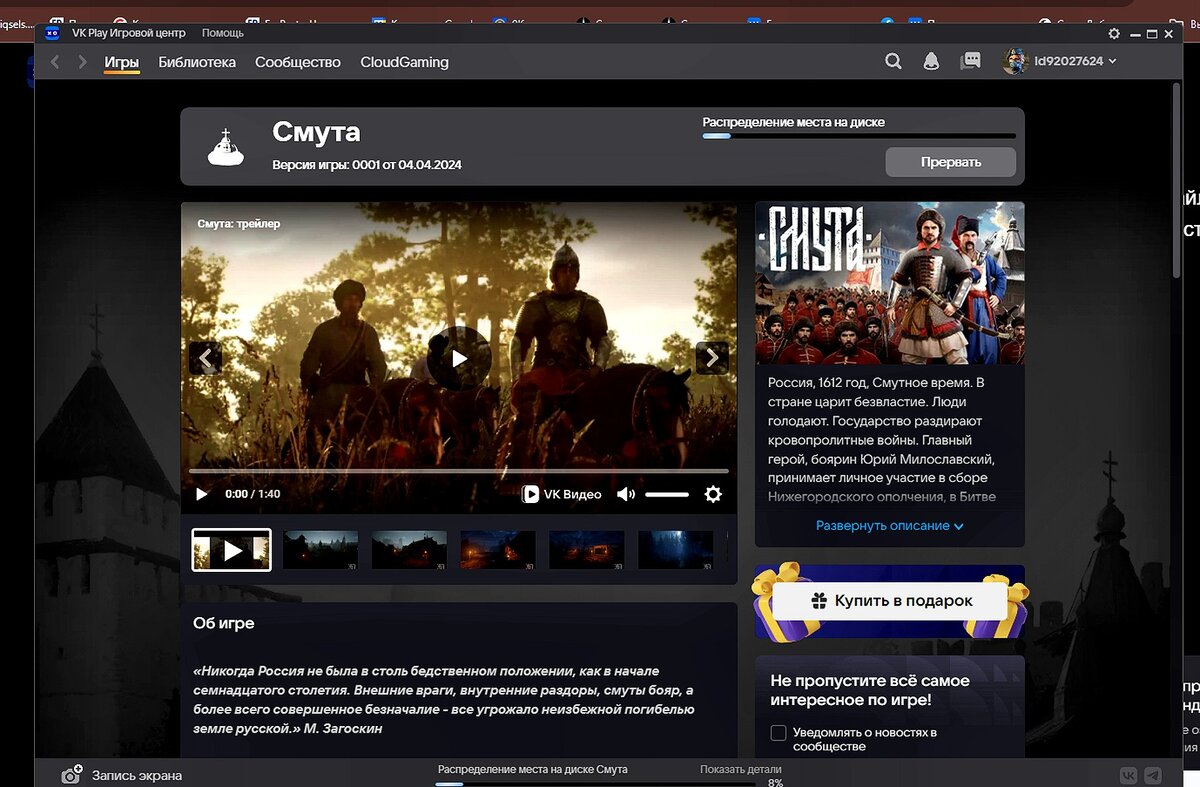The width and height of the screenshot is (1200, 787).
Task: Open video player settings gear
Action: 713,494
